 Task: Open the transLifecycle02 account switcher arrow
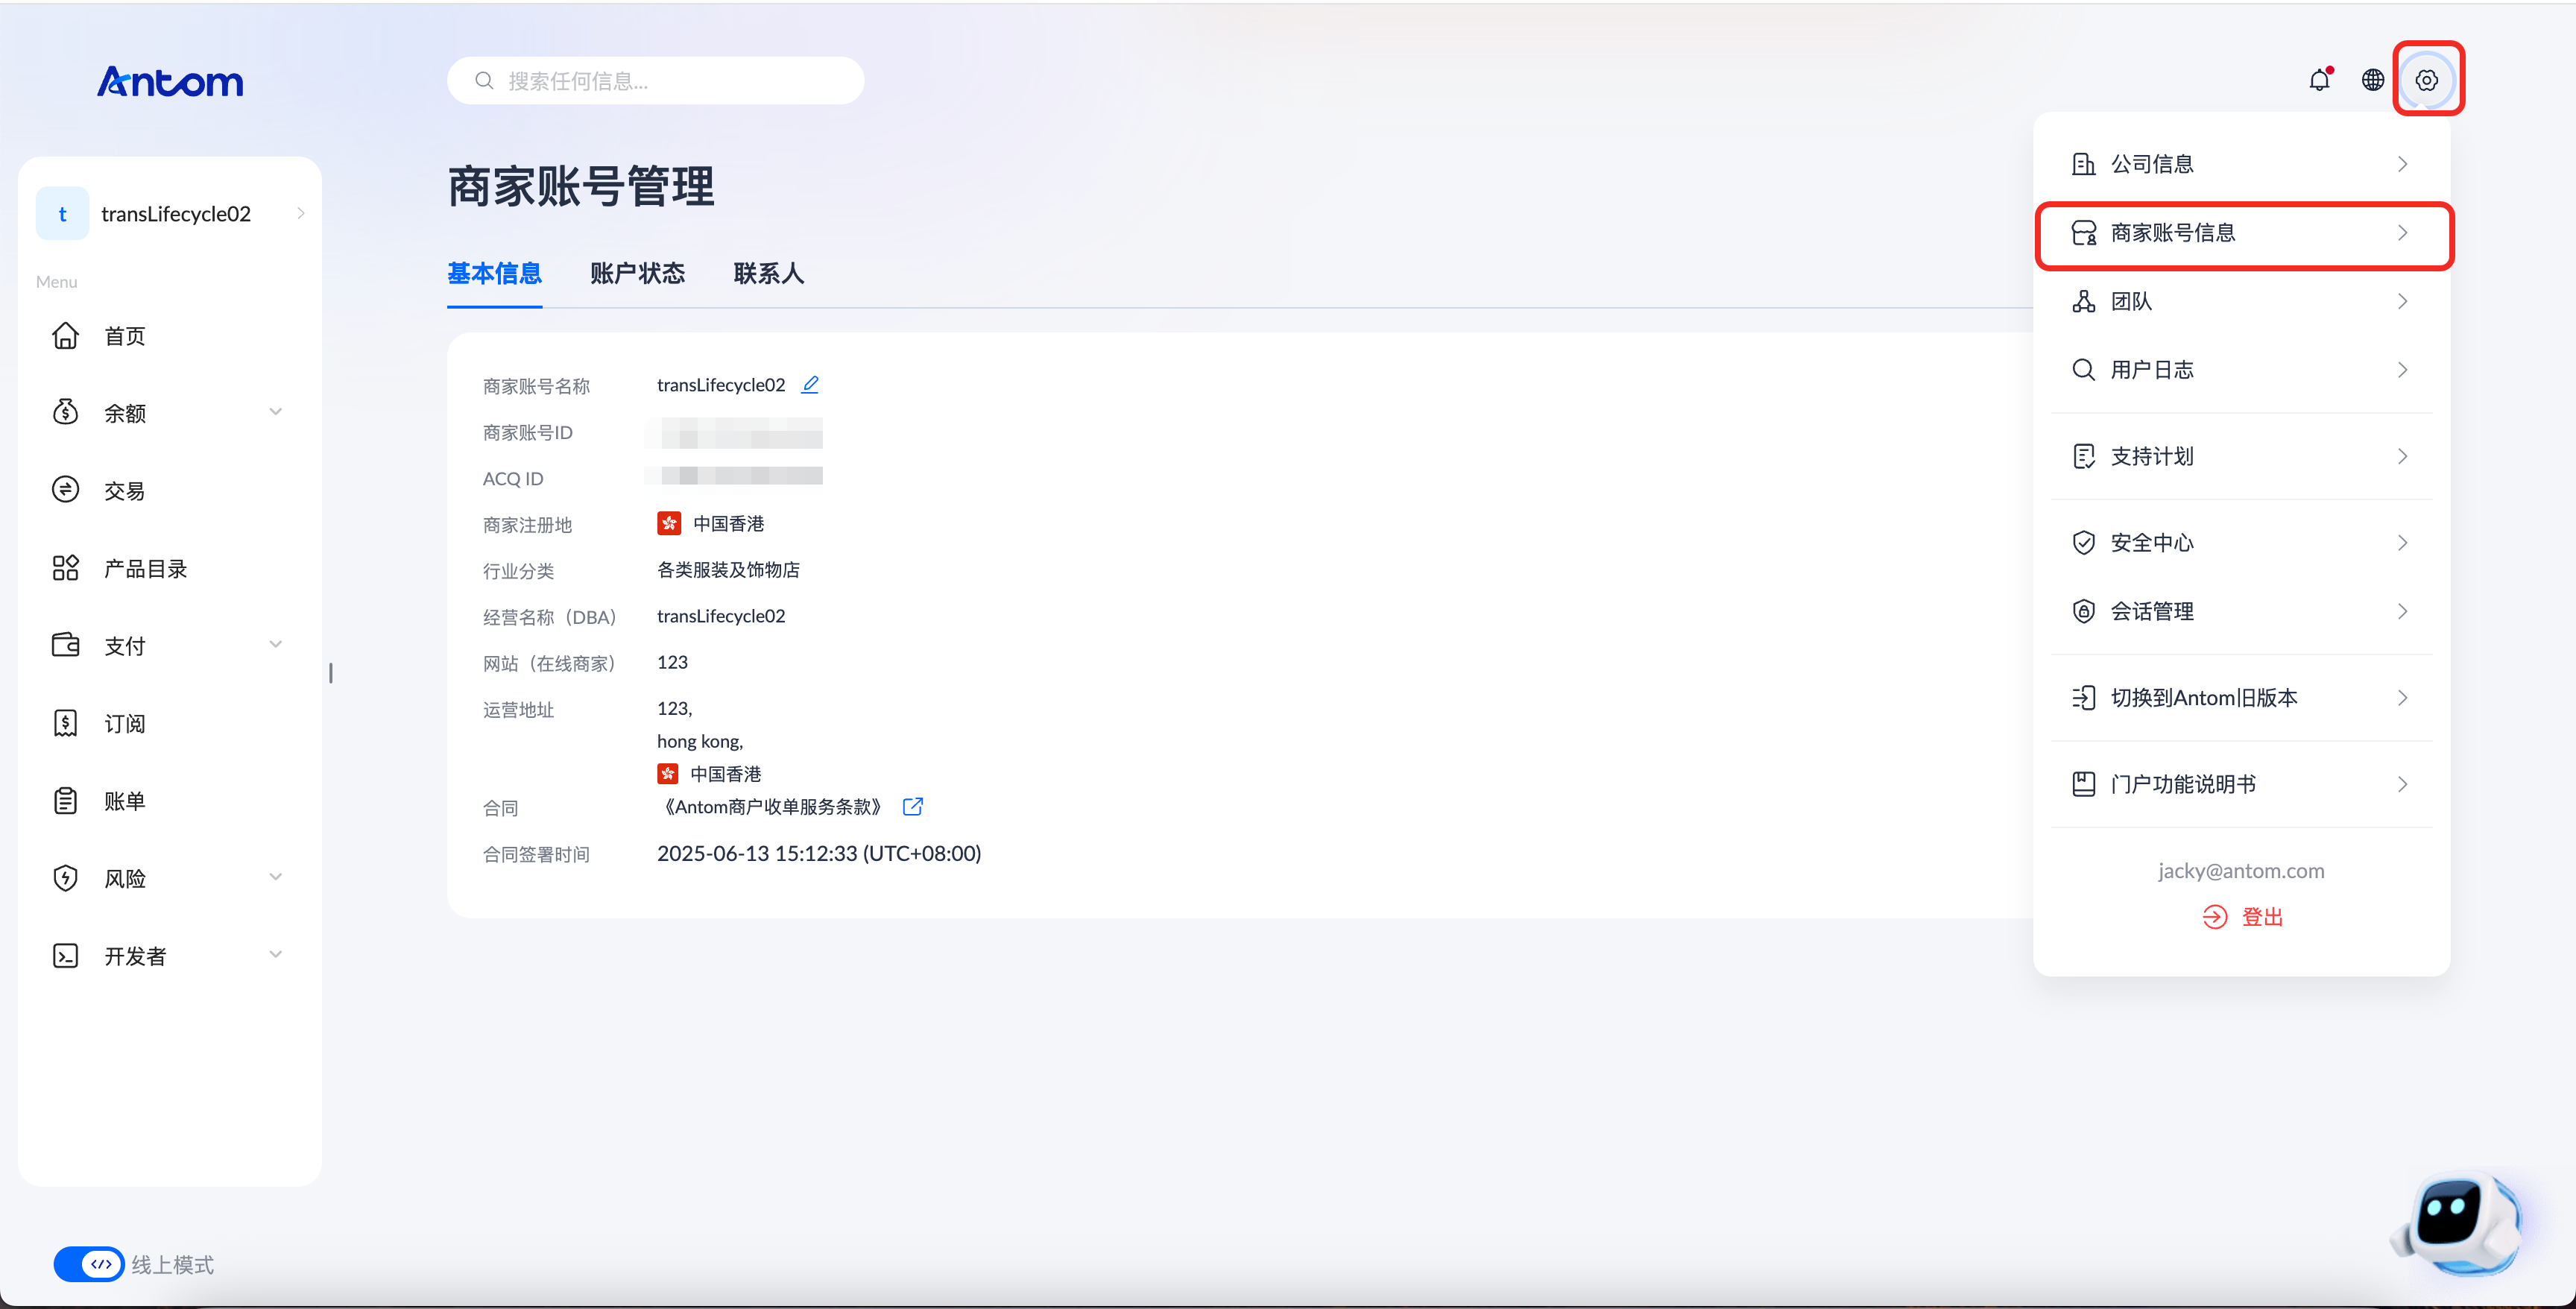click(300, 214)
